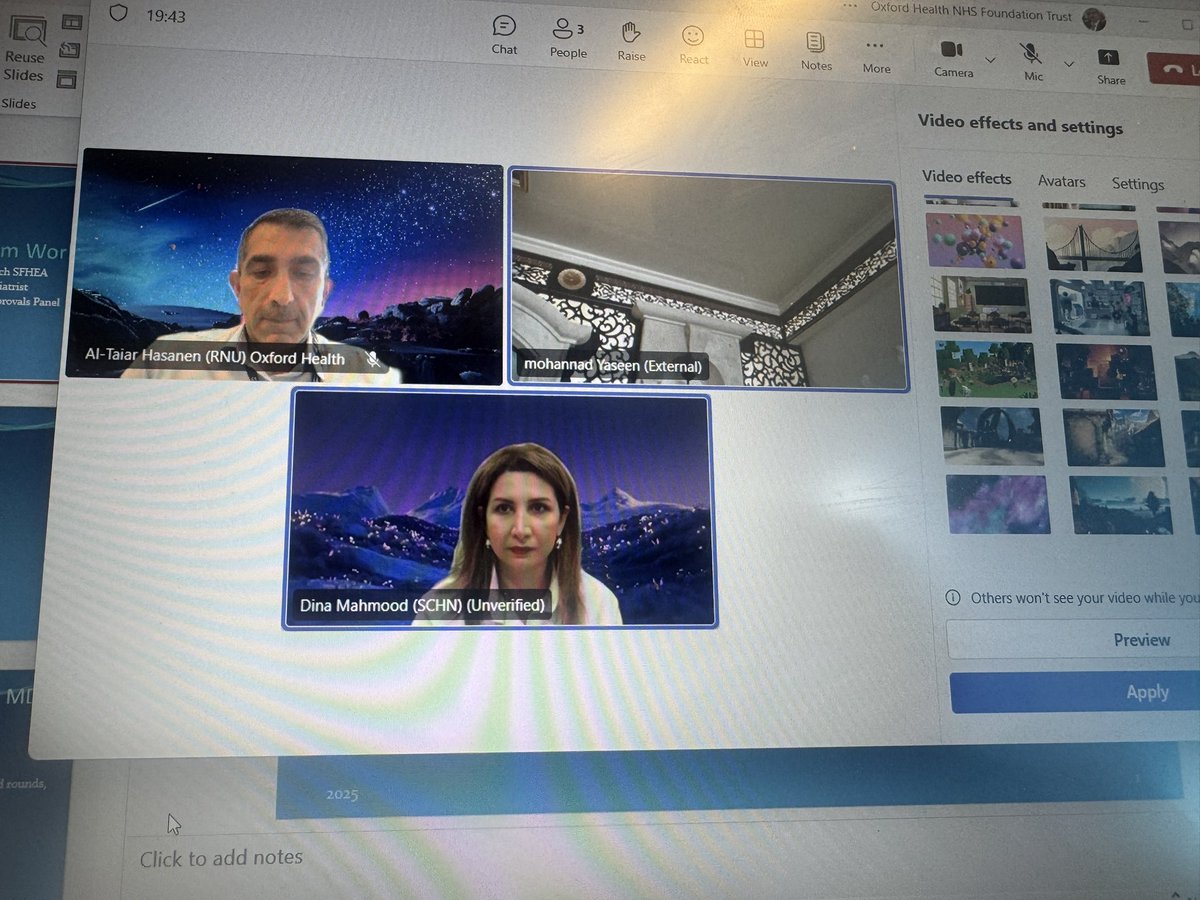Click the Click to add notes field
Image resolution: width=1200 pixels, height=900 pixels.
[x=221, y=858]
